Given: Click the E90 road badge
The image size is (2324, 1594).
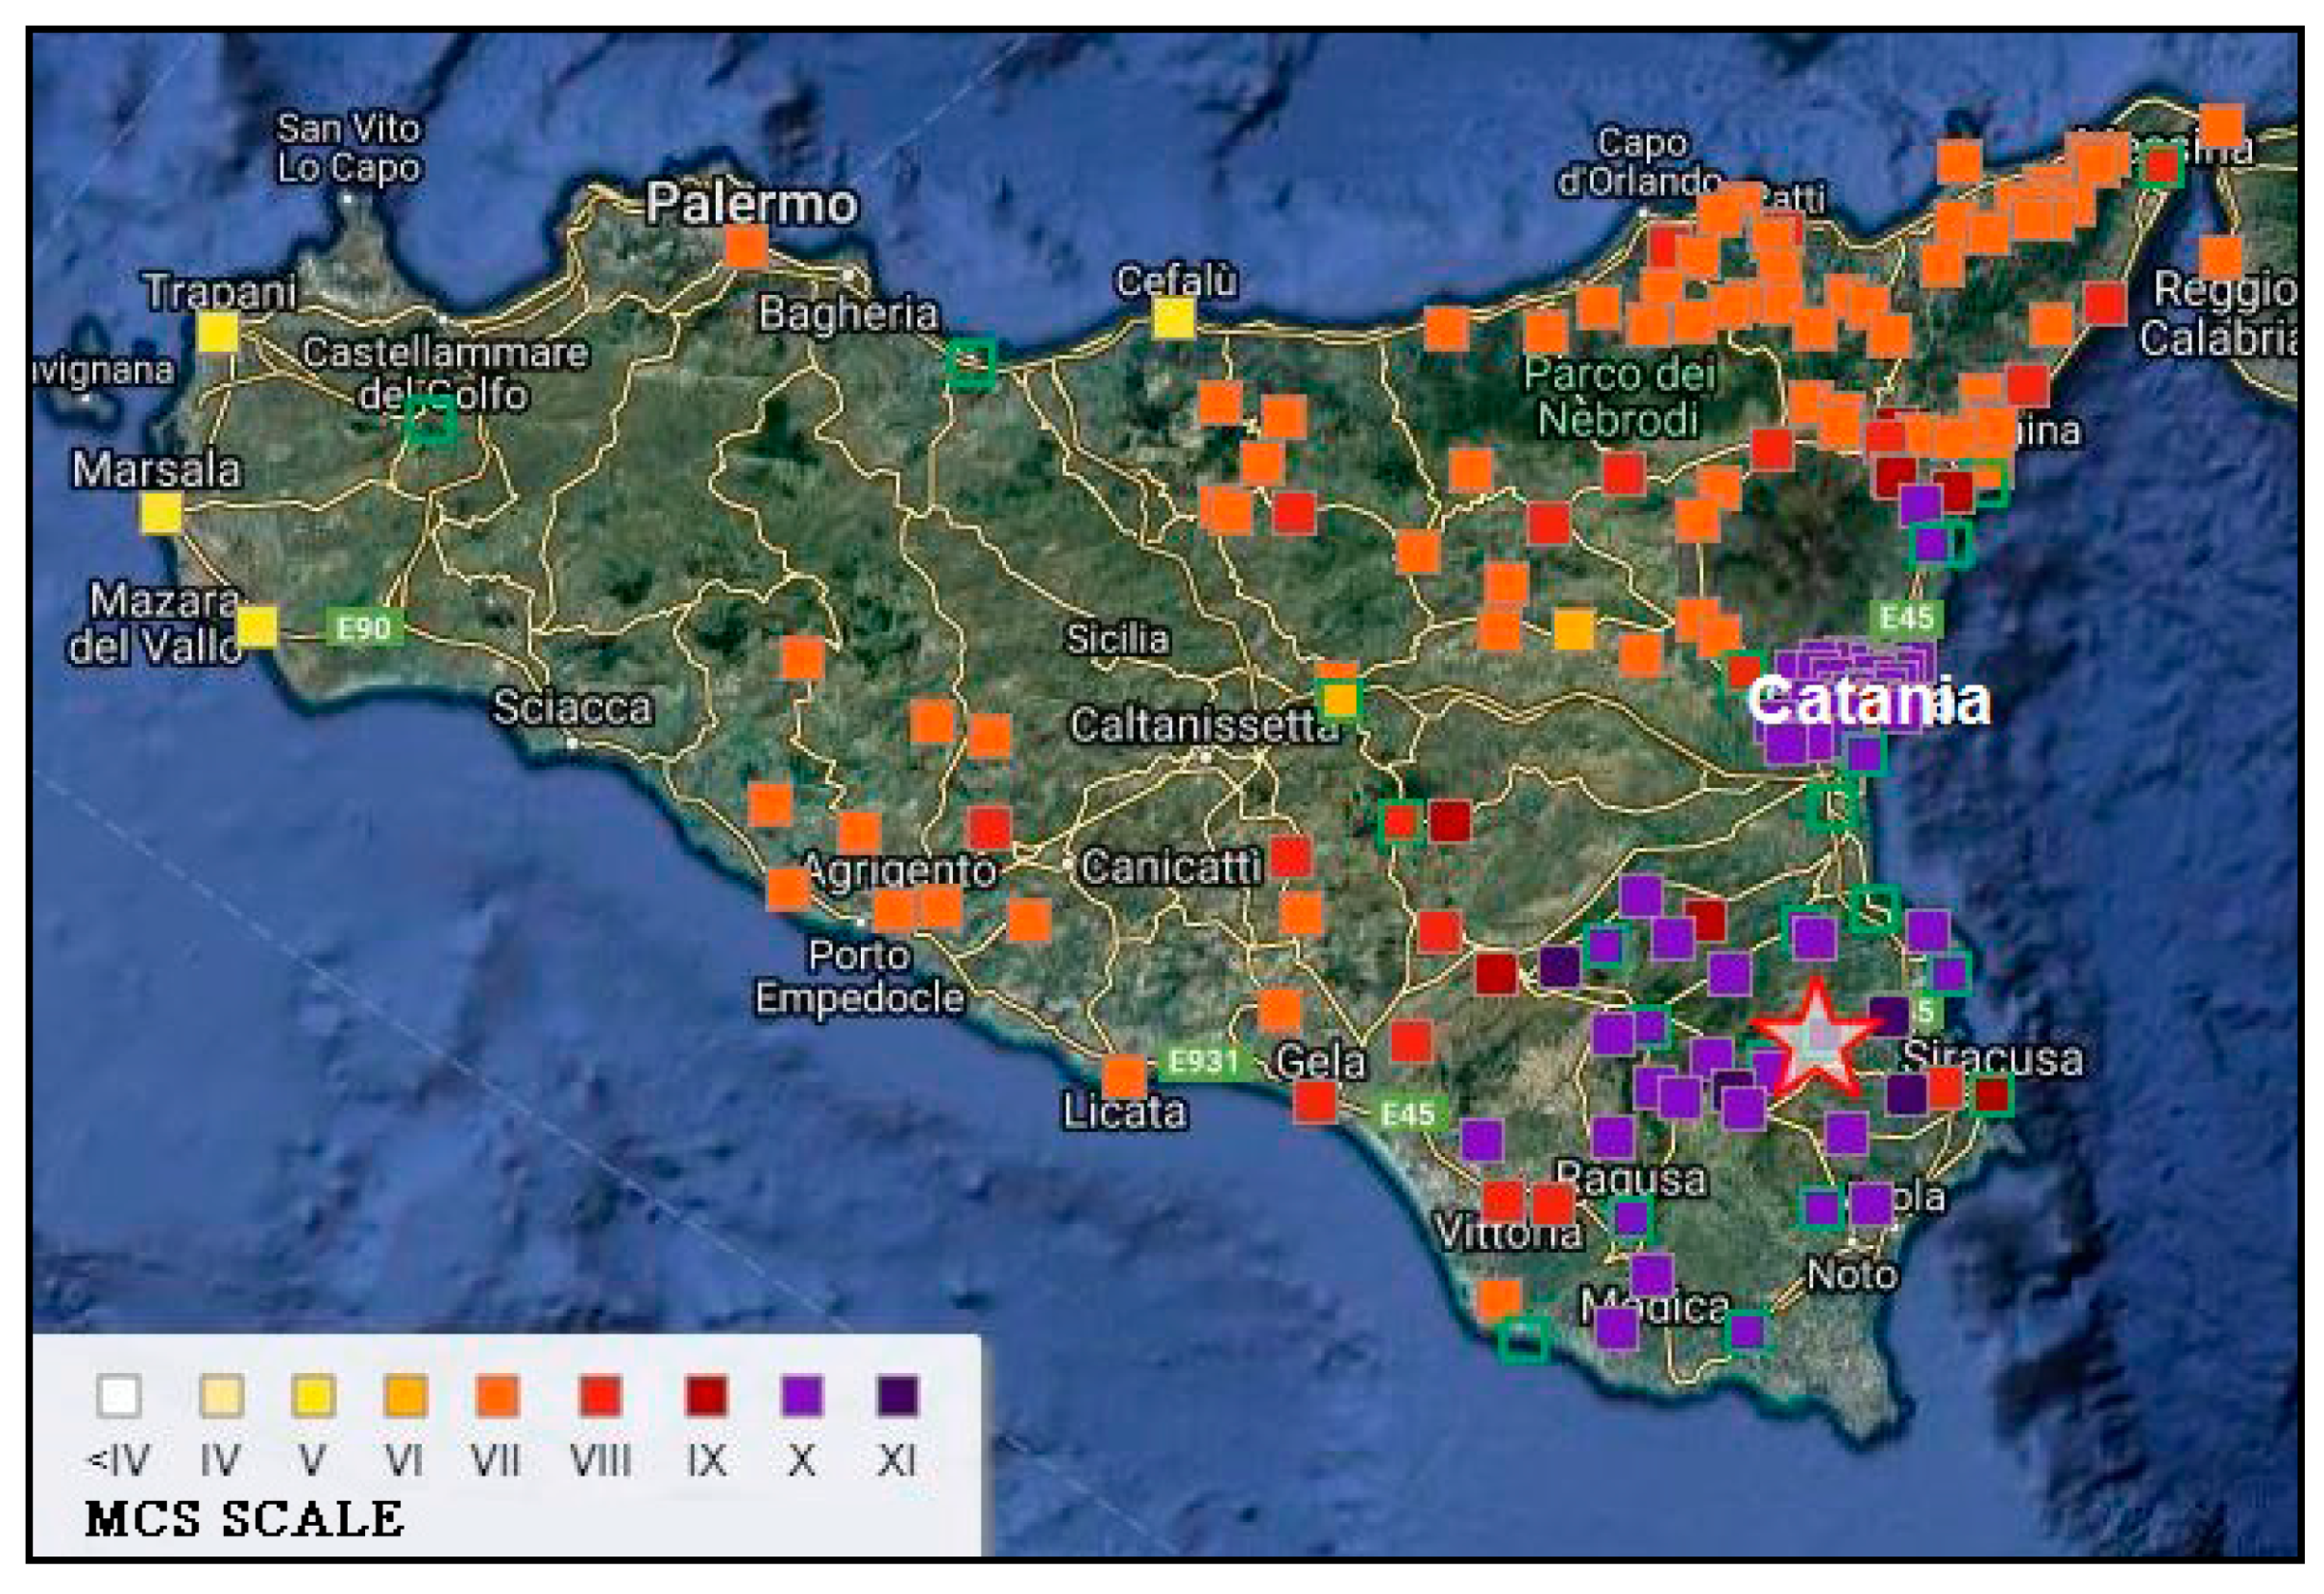Looking at the screenshot, I should [x=364, y=628].
